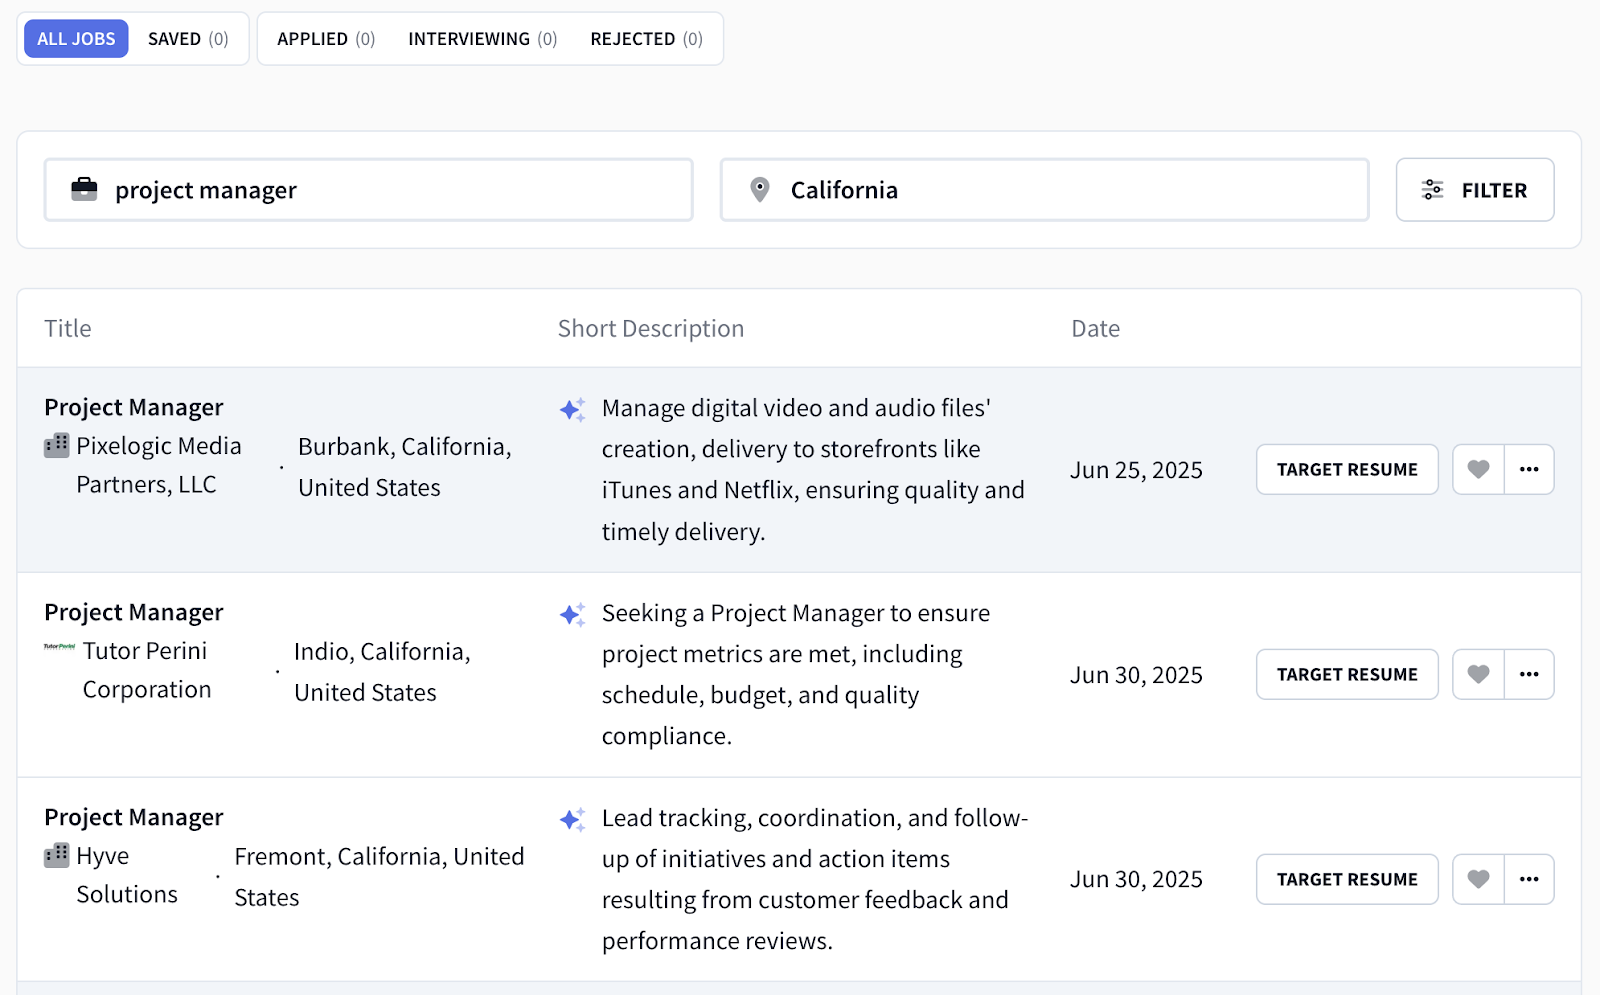Focus the California location field
This screenshot has width=1600, height=995.
(1045, 190)
